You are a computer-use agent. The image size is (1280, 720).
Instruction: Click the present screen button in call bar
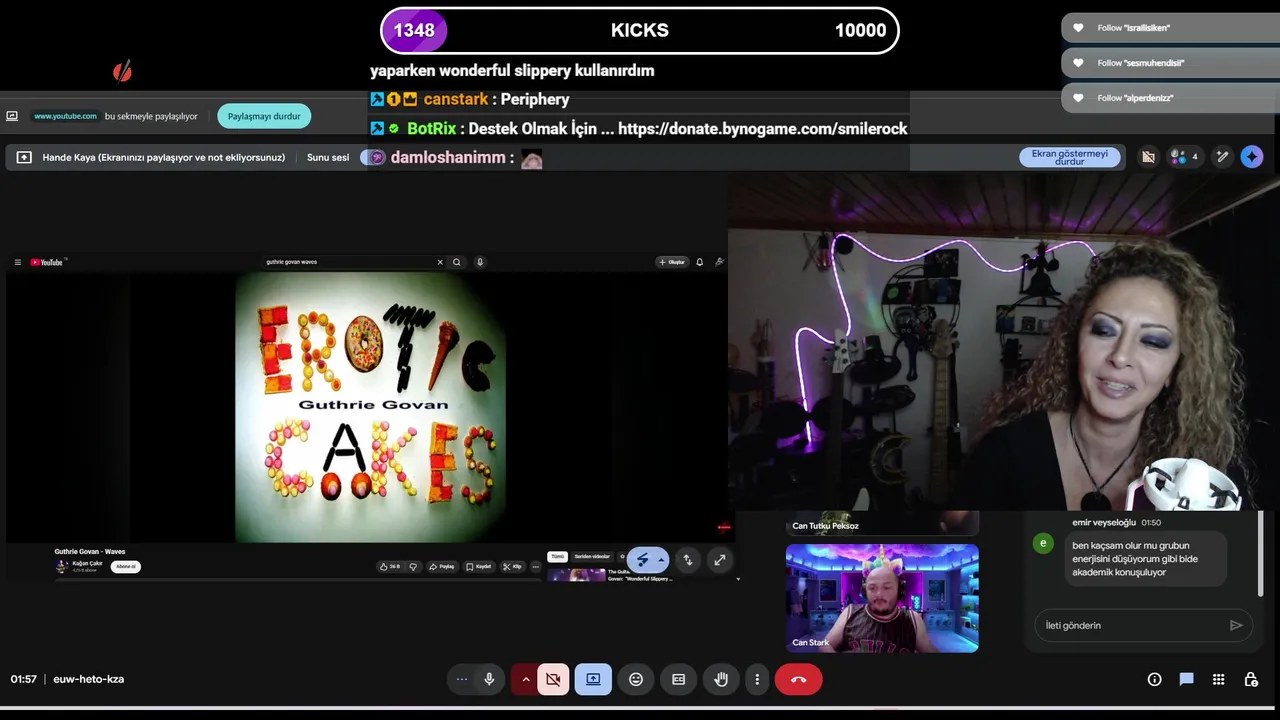(593, 679)
